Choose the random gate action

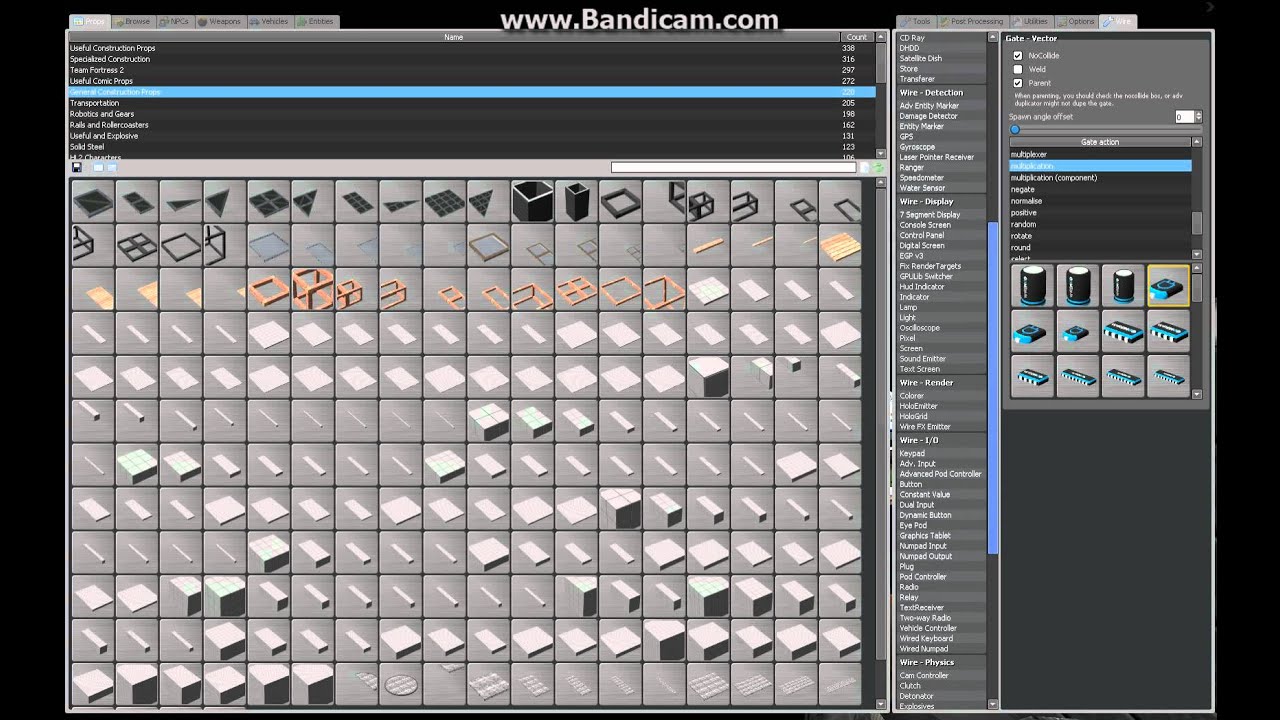[1100, 224]
